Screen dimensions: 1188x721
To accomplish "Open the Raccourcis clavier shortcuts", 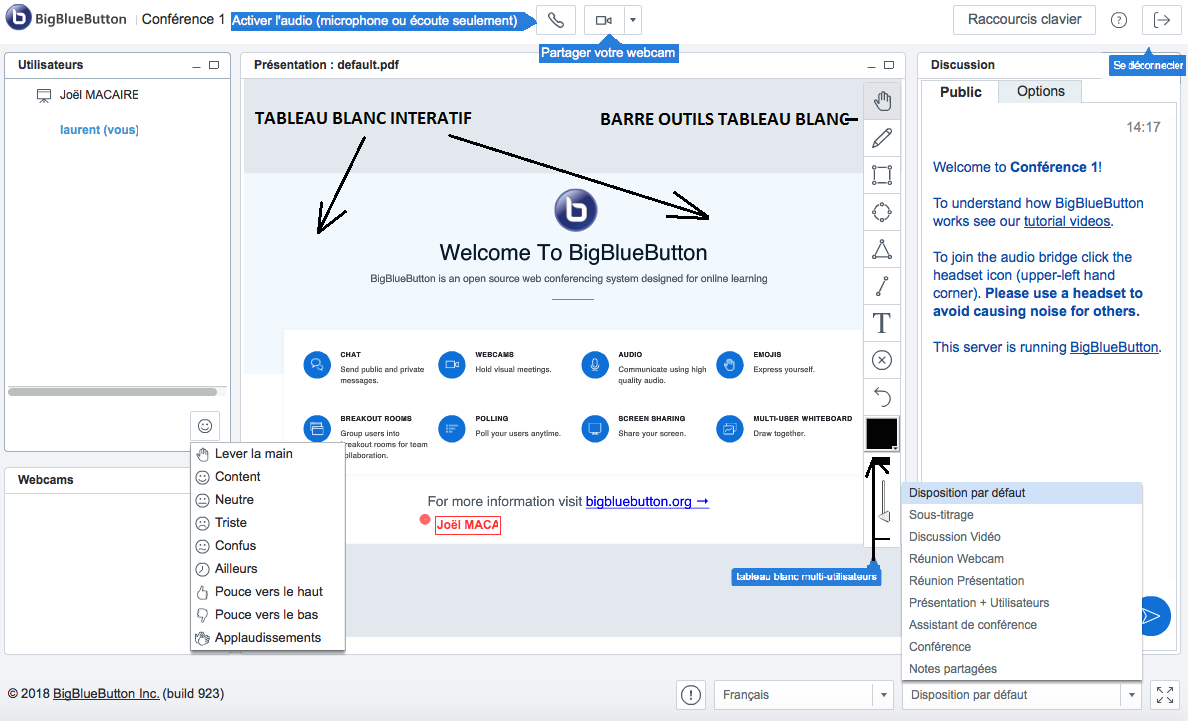I will 1024,20.
